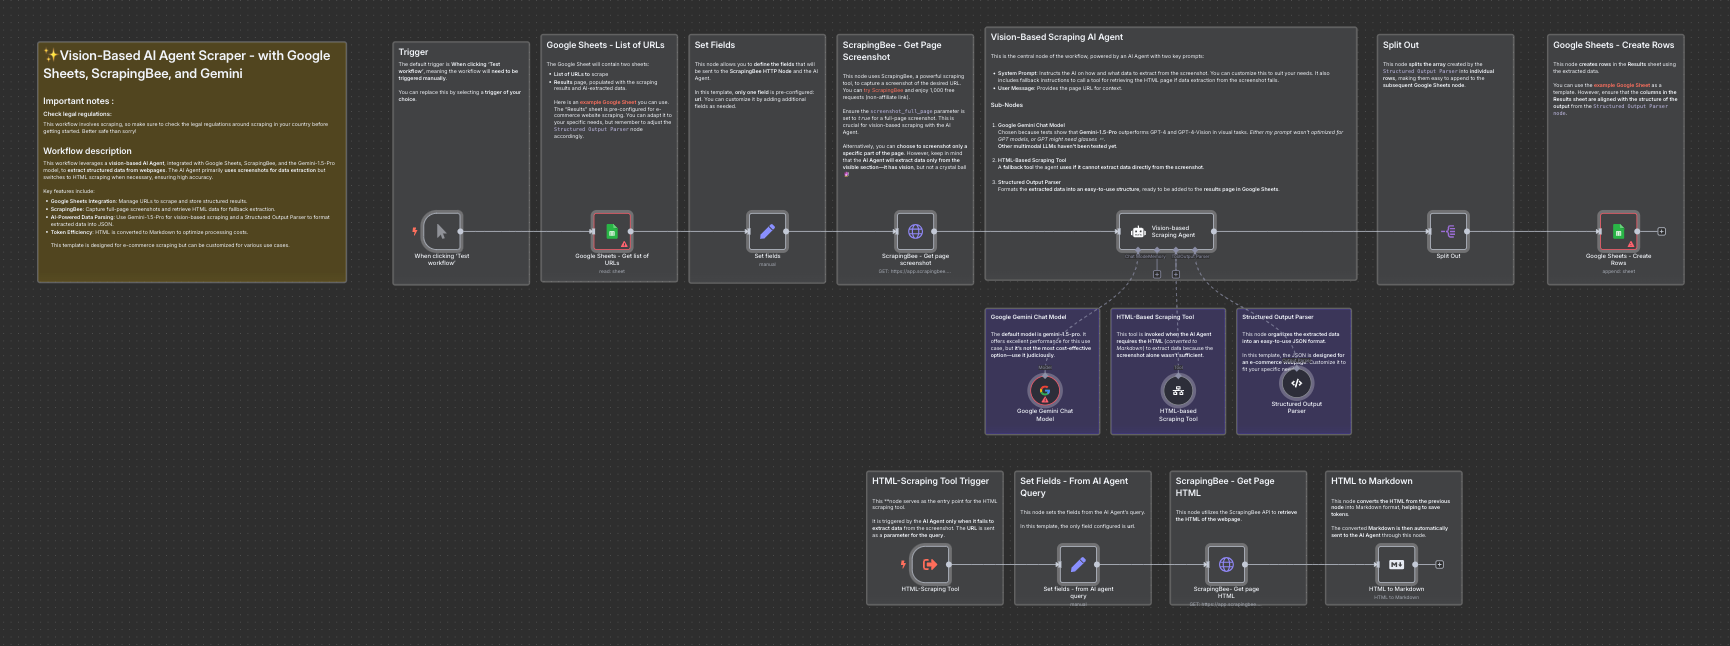The image size is (1730, 646).
Task: Click the 'Sub-Nodes' heading in agent note
Action: [x=1006, y=105]
